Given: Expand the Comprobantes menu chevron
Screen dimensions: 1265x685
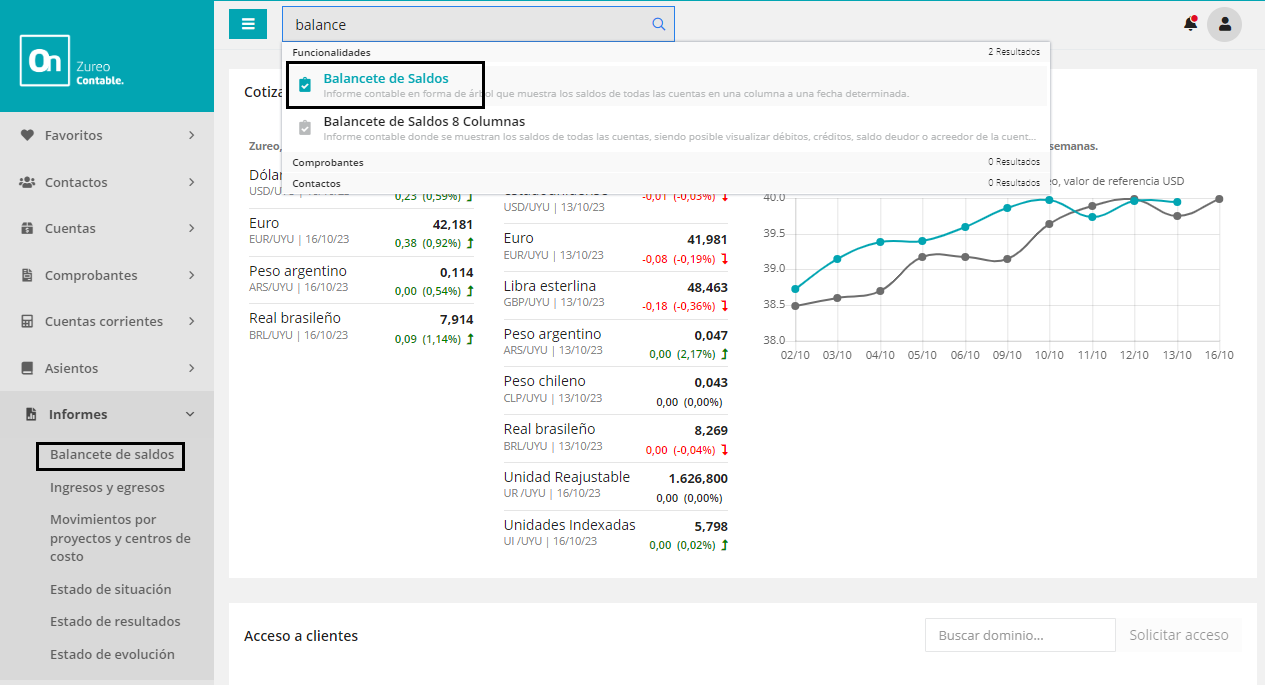Looking at the screenshot, I should point(191,275).
